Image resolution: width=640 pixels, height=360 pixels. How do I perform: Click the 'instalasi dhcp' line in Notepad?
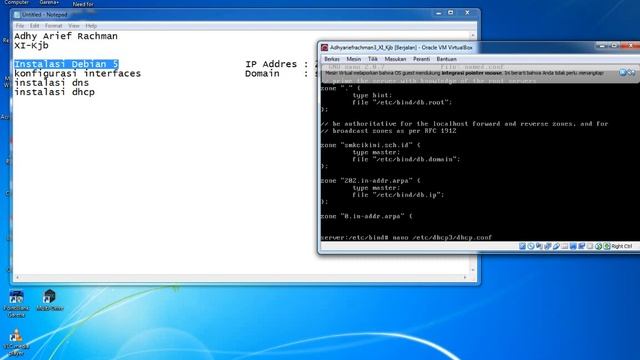[x=54, y=92]
